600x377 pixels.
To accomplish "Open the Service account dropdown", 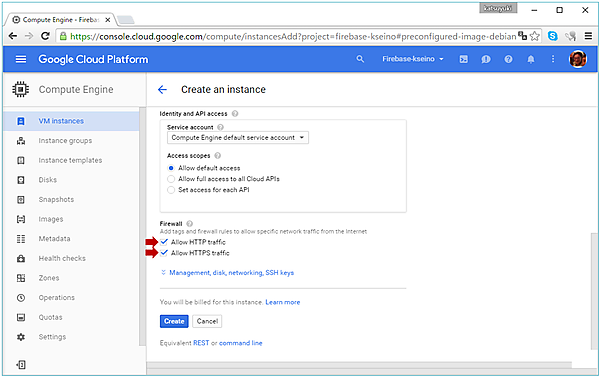I will (238, 138).
